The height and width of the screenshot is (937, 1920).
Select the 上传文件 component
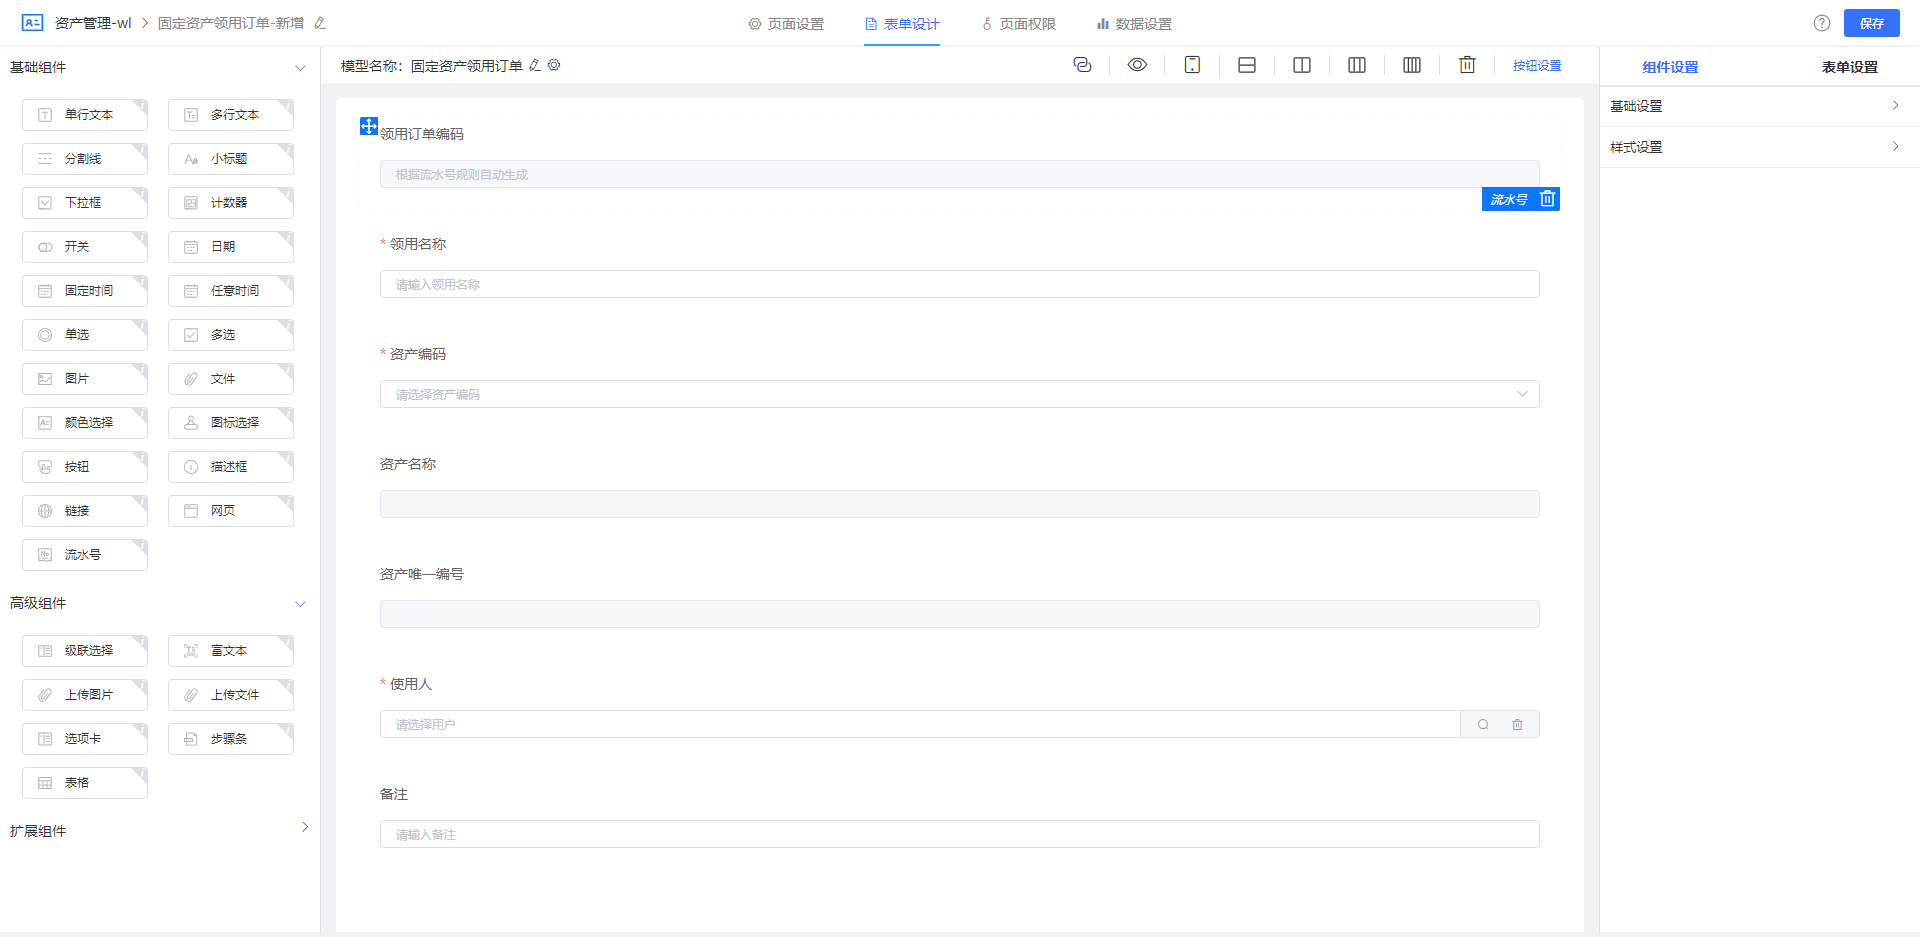(x=231, y=695)
